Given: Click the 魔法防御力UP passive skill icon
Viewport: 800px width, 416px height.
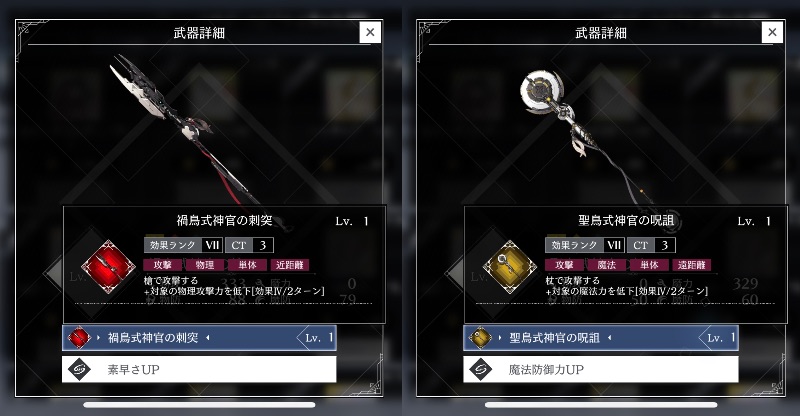Looking at the screenshot, I should 480,369.
